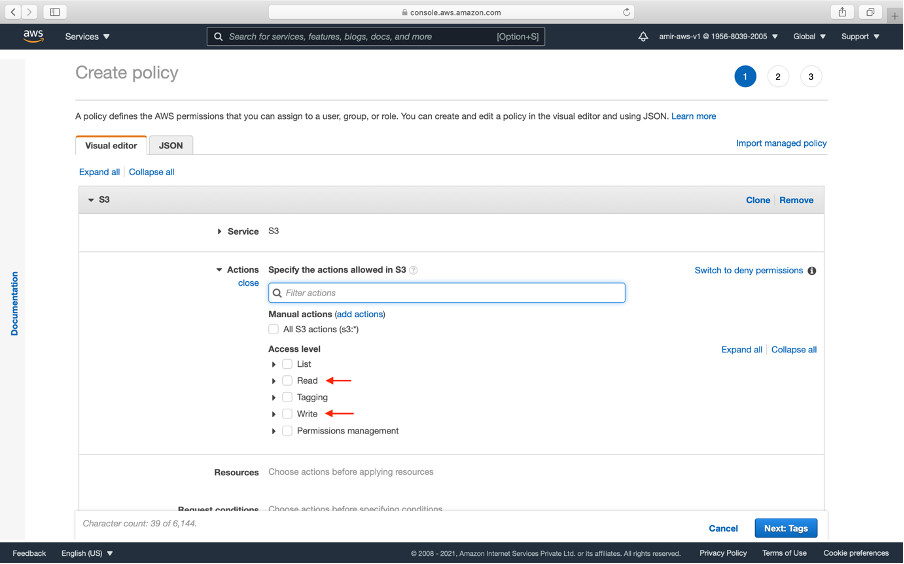This screenshot has width=904, height=564.
Task: Expand the Service section arrow
Action: 219,231
